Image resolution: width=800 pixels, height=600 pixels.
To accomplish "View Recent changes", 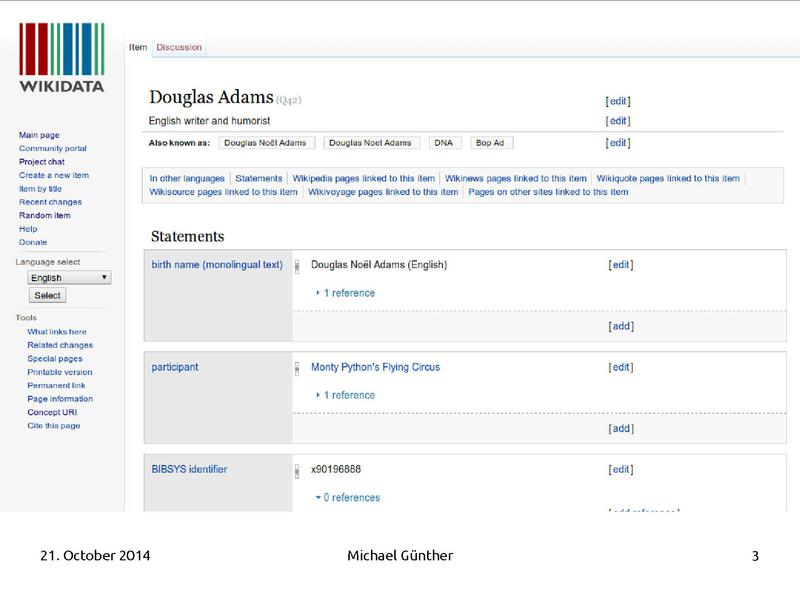I will 51,202.
